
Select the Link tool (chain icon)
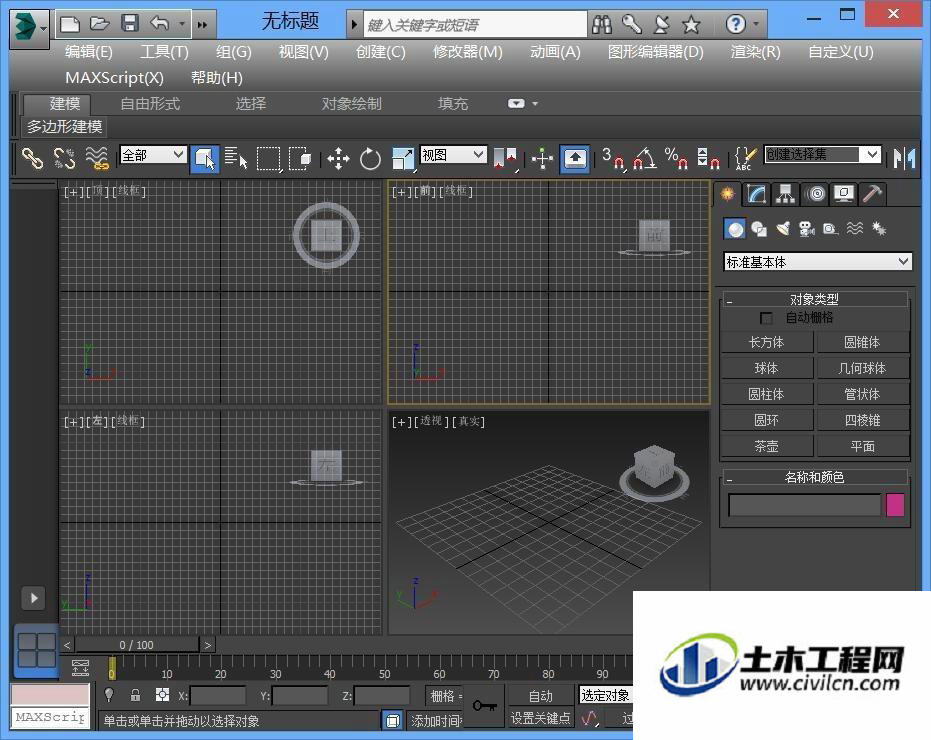[x=33, y=159]
